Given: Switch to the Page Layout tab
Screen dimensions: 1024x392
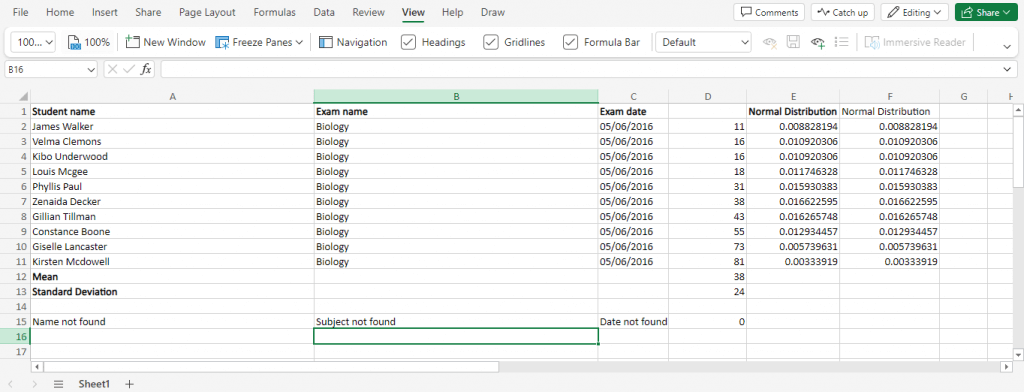Looking at the screenshot, I should (x=207, y=12).
